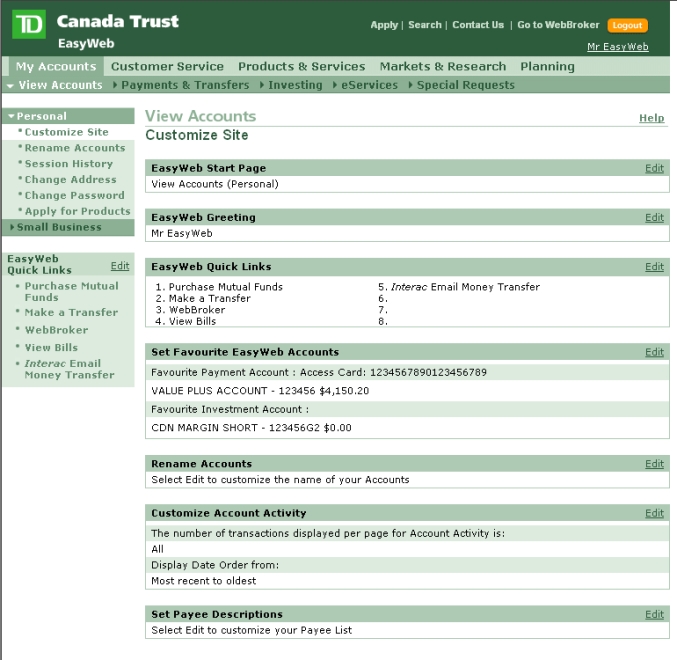
Task: Go to WebBroker from header
Action: pos(558,25)
